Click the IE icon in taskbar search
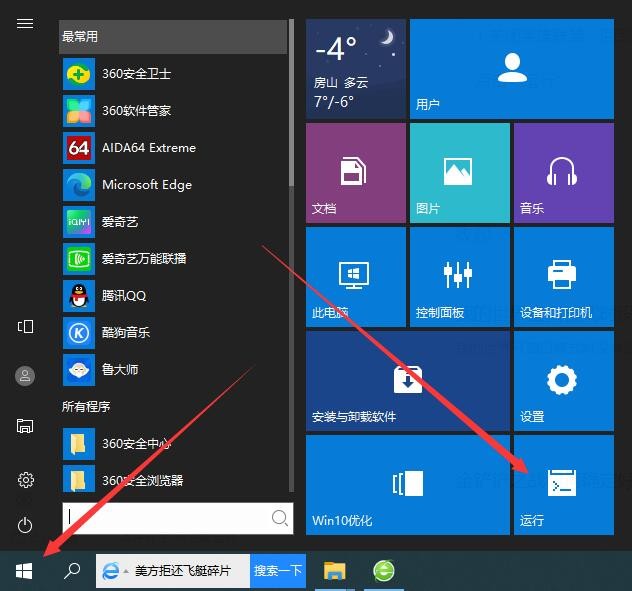This screenshot has width=632, height=591. (x=110, y=571)
